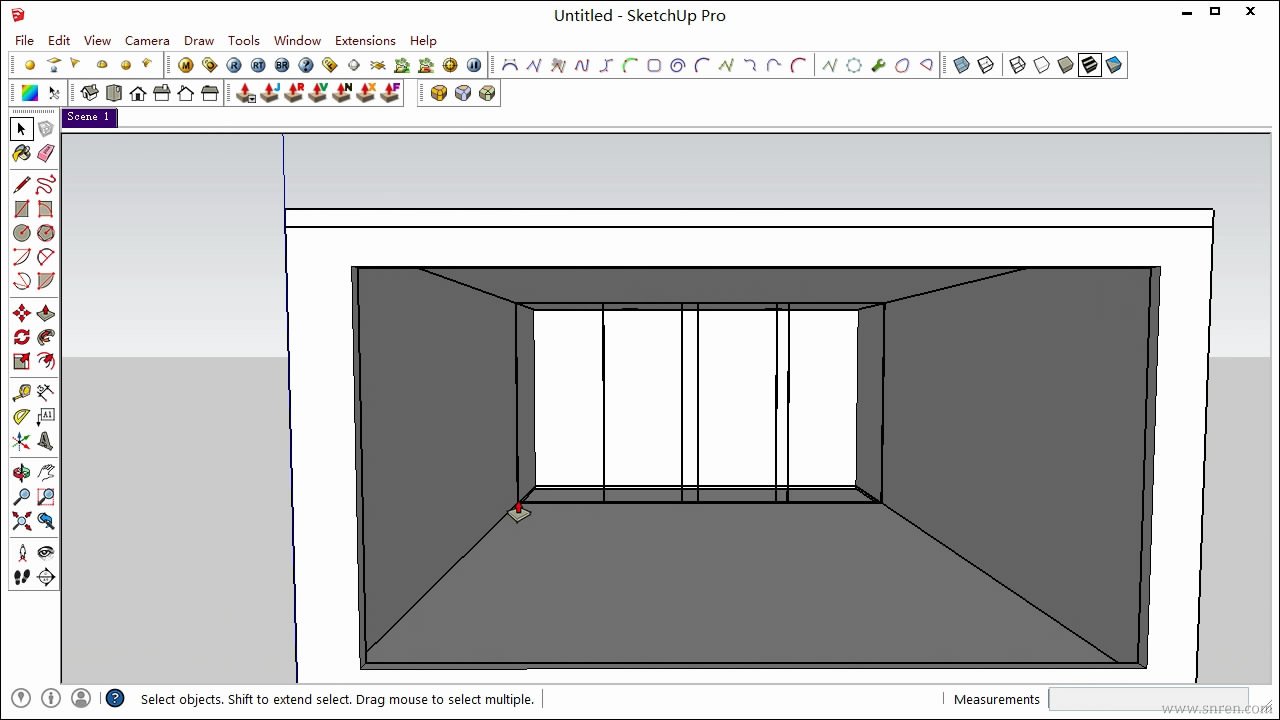Choose the Freehand drawing tool

point(45,185)
